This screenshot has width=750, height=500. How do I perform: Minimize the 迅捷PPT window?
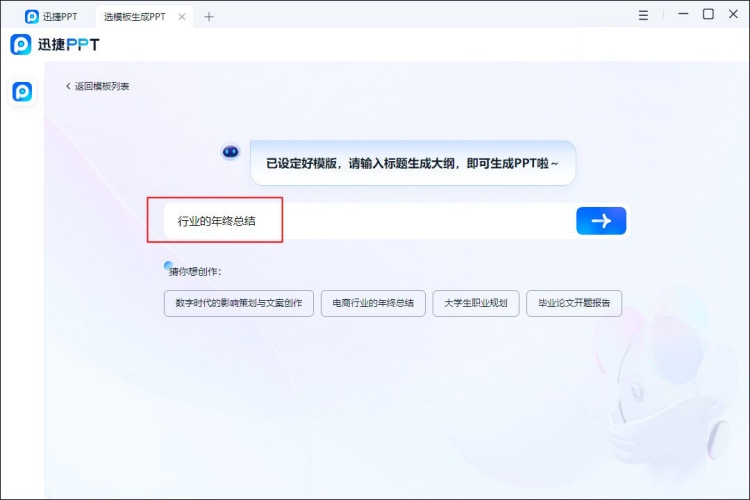point(683,14)
